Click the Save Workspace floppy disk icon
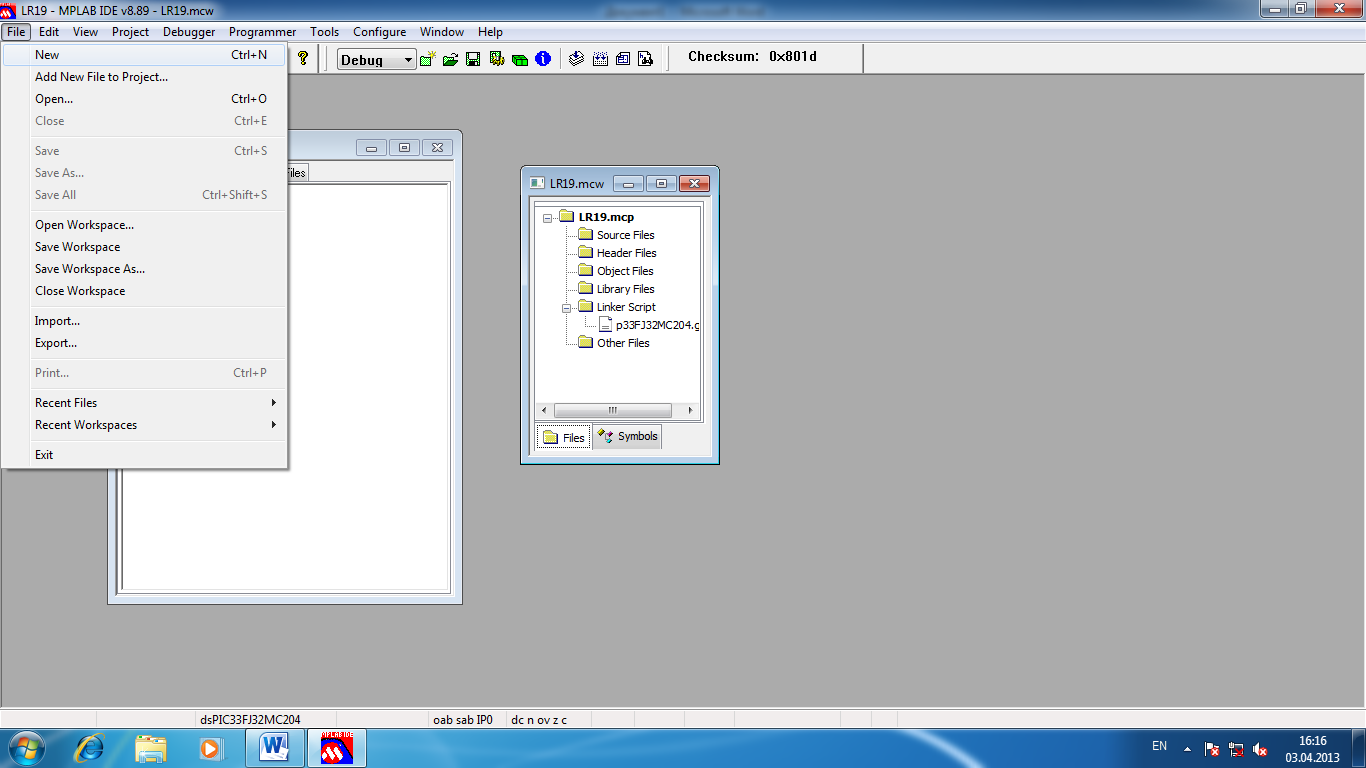The height and width of the screenshot is (768, 1366). click(x=473, y=59)
